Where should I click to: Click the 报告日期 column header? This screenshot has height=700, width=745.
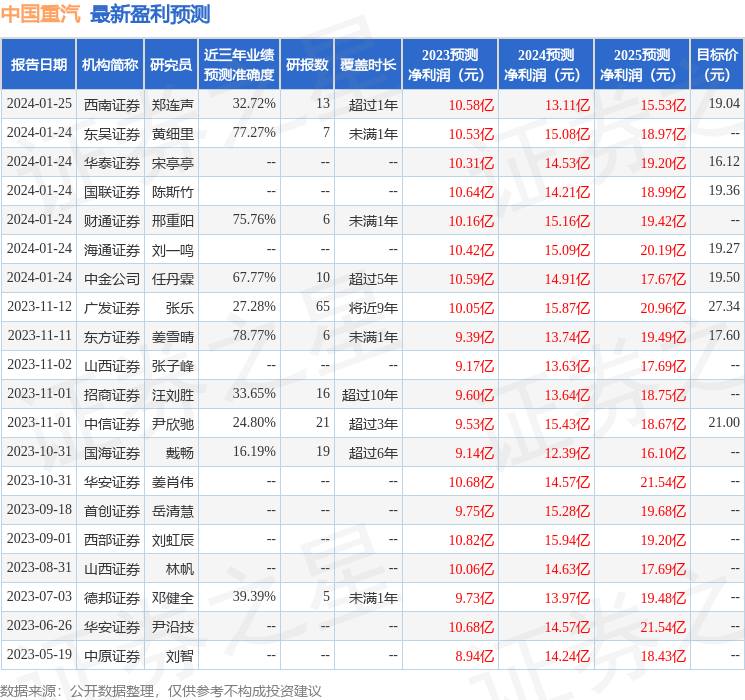(38, 65)
